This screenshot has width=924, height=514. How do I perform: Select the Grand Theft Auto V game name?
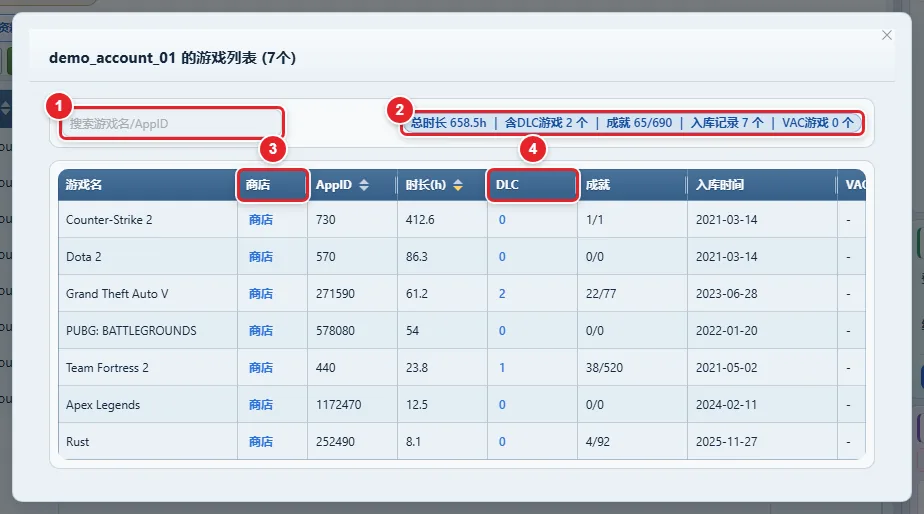click(x=117, y=294)
